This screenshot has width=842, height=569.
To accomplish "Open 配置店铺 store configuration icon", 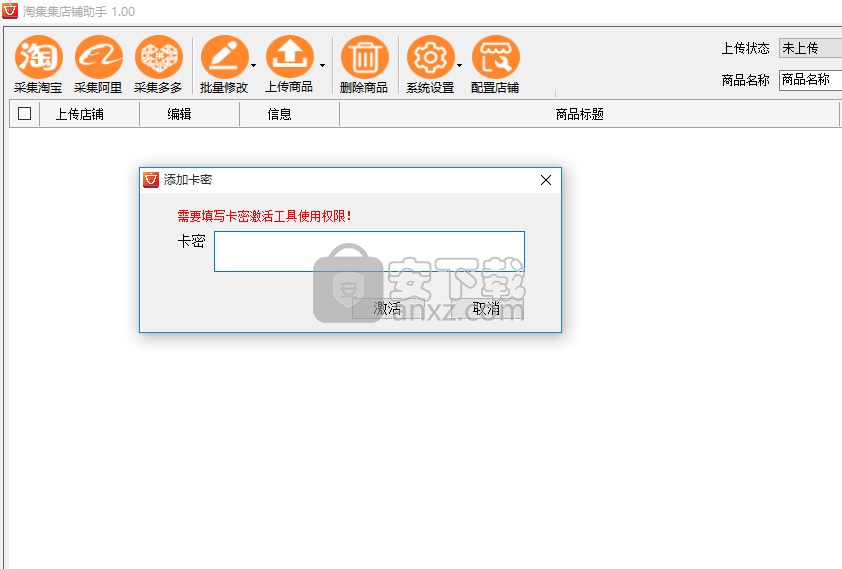I will (495, 64).
